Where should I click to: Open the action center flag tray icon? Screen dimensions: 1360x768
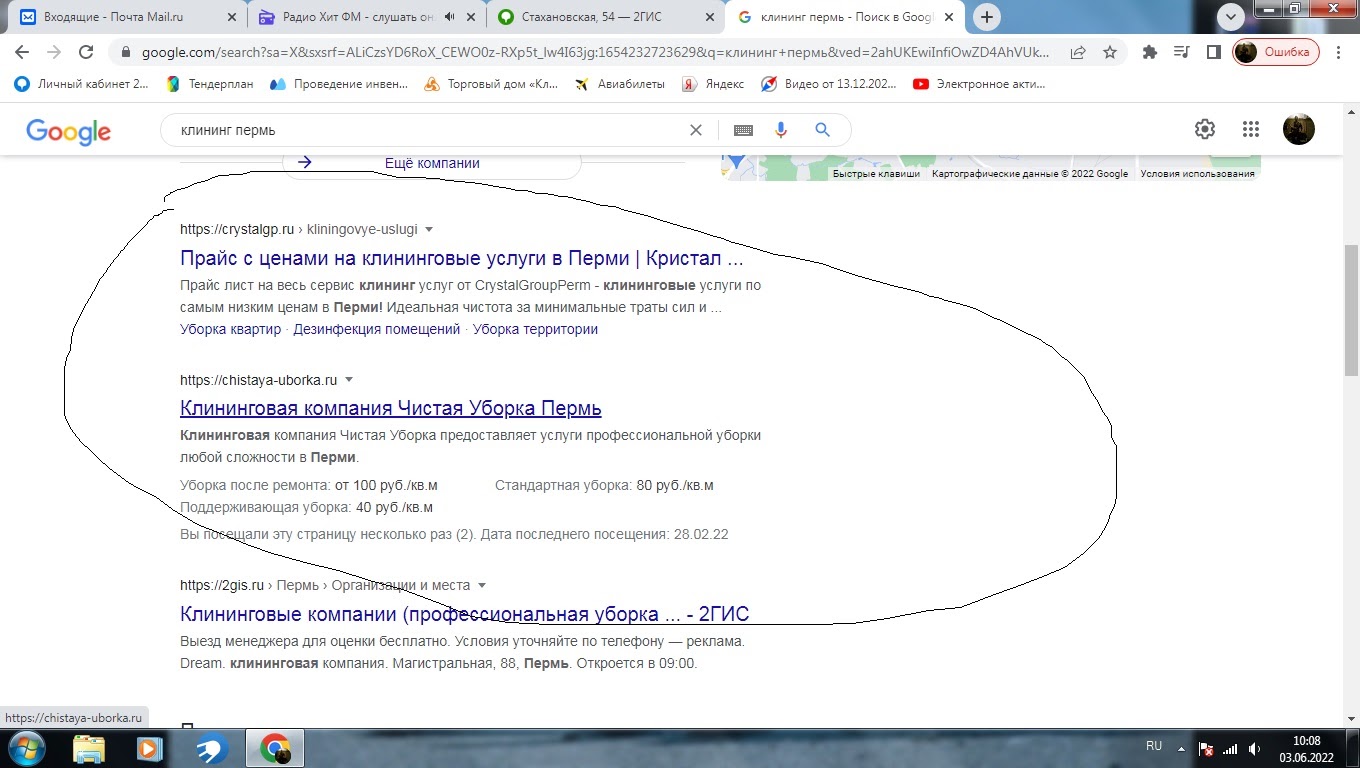1206,749
